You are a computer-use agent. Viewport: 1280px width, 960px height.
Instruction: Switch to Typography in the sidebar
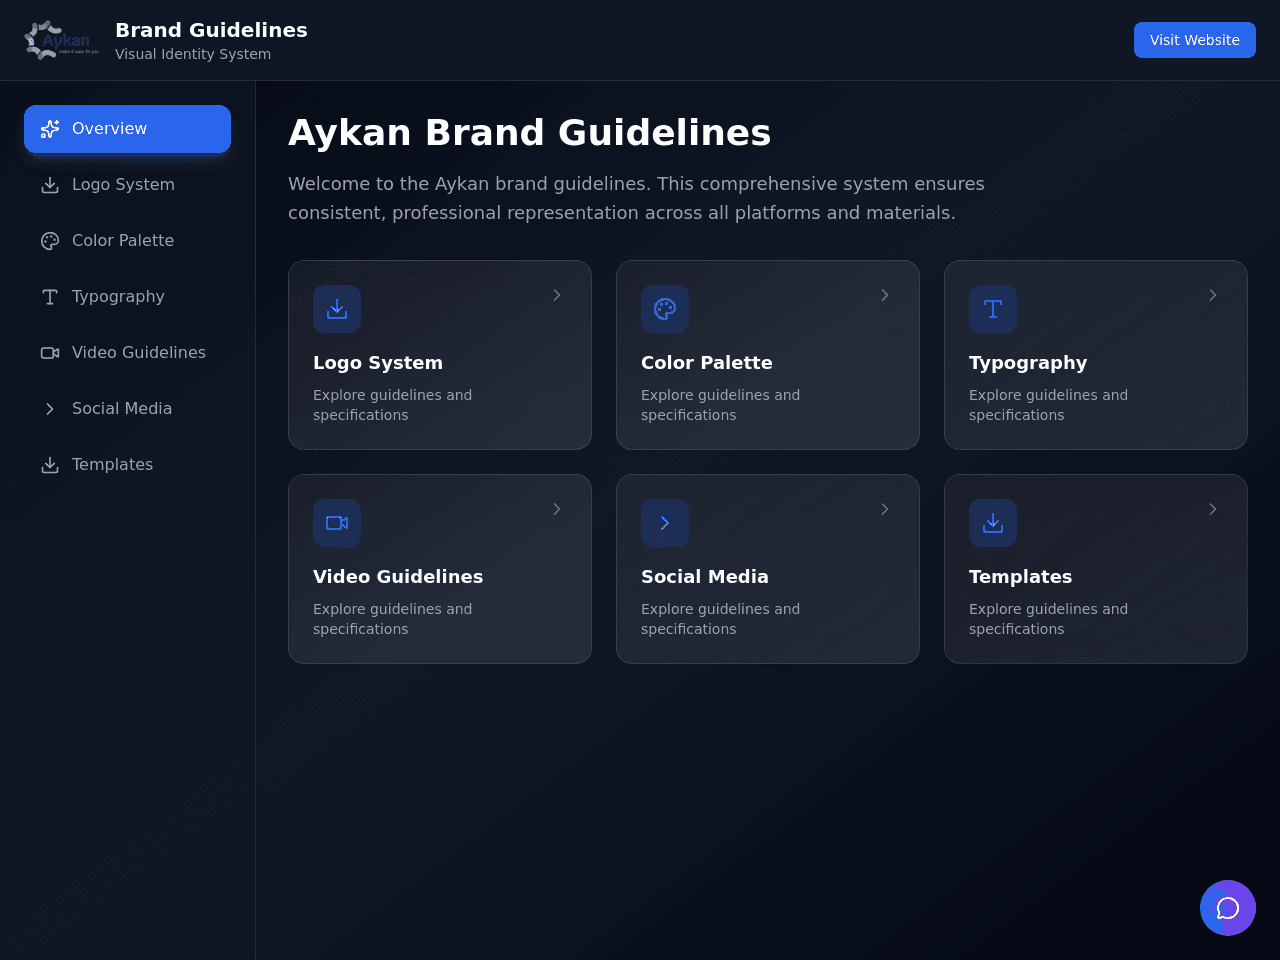point(127,297)
